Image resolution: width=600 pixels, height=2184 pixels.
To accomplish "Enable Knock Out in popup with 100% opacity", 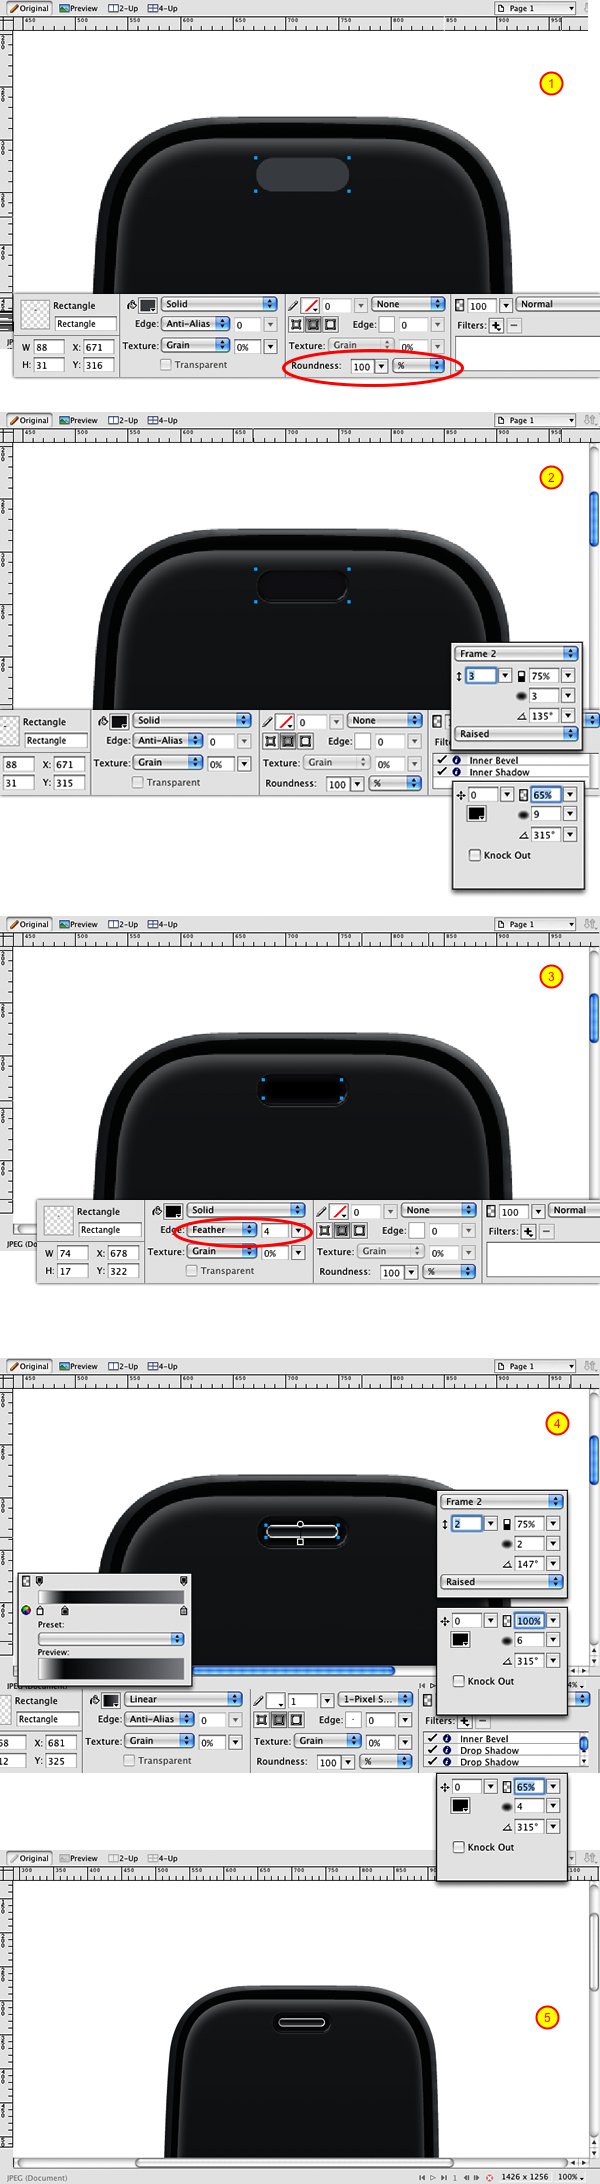I will (458, 1681).
